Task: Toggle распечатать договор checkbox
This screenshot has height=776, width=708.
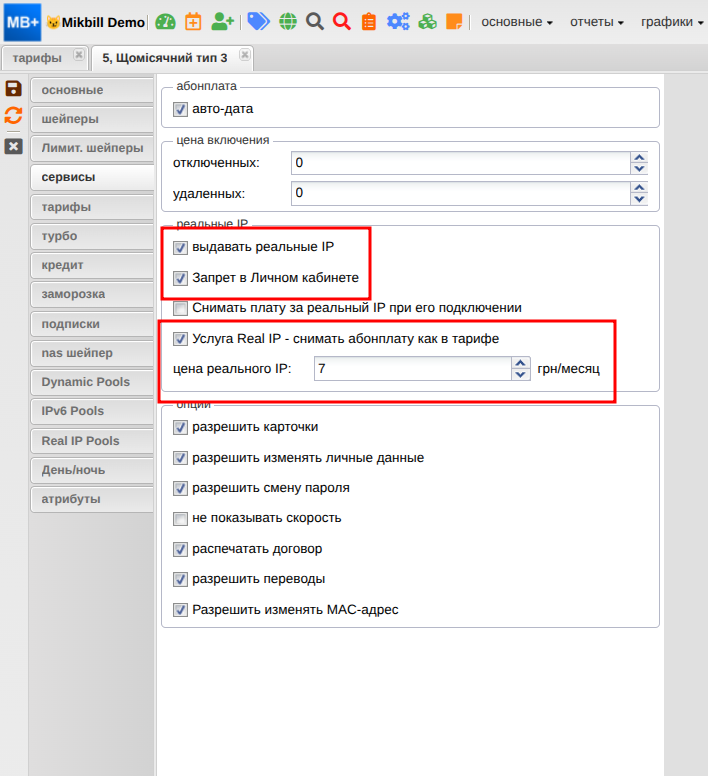Action: (180, 549)
